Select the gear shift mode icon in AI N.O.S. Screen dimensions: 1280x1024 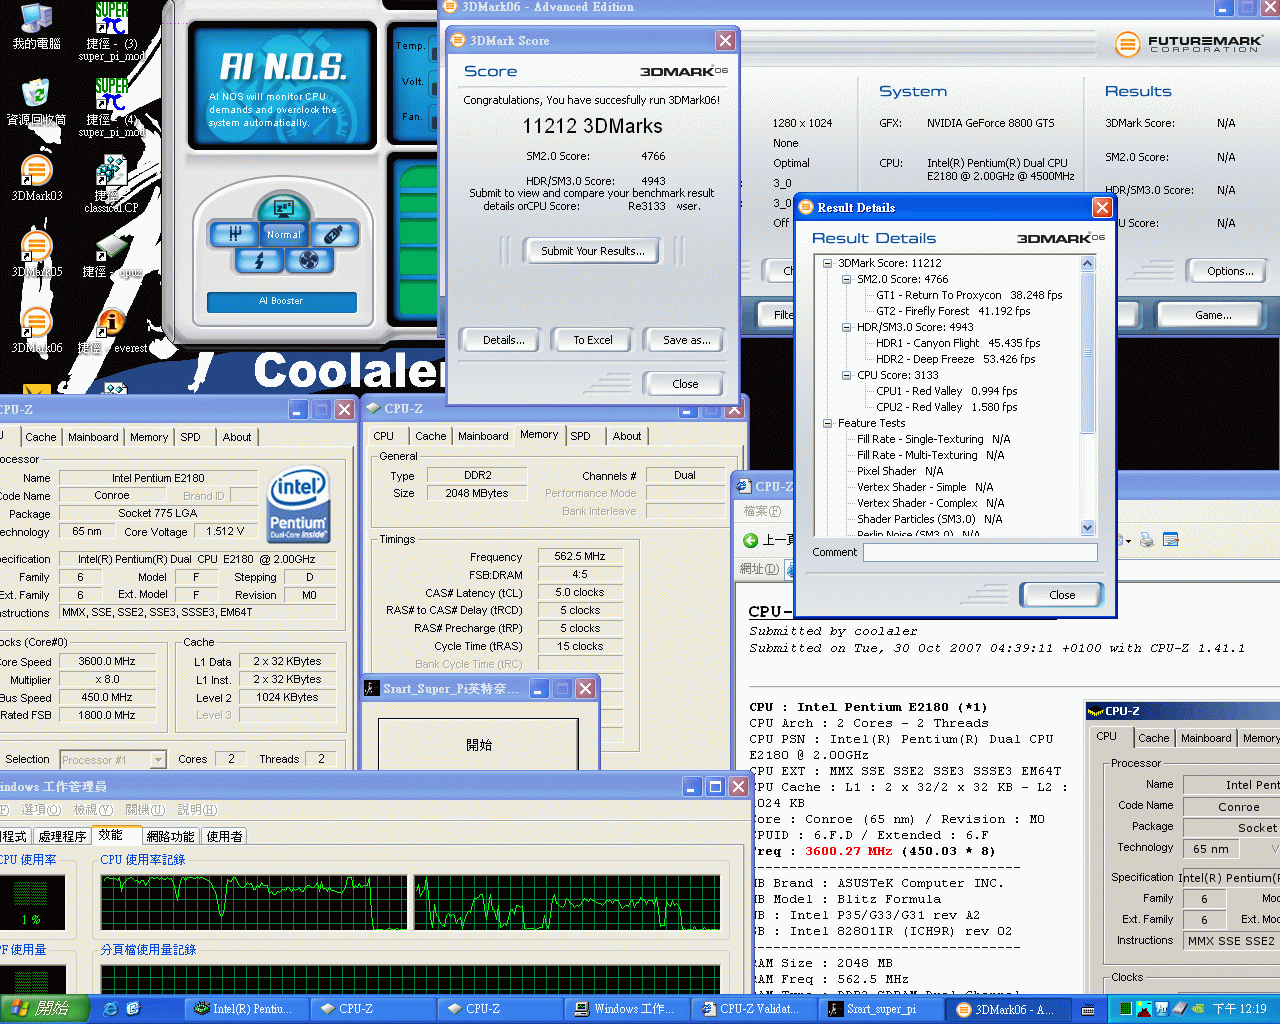click(x=234, y=234)
